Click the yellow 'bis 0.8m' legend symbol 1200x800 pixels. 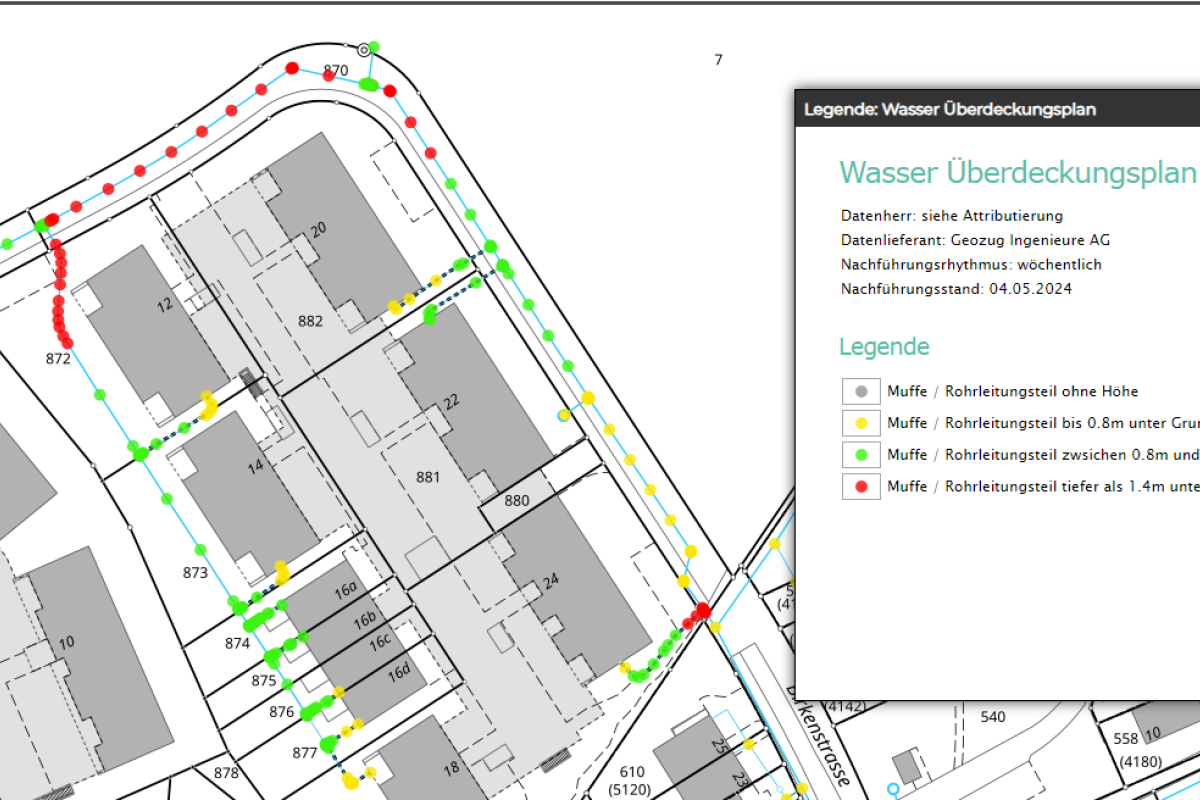point(861,423)
